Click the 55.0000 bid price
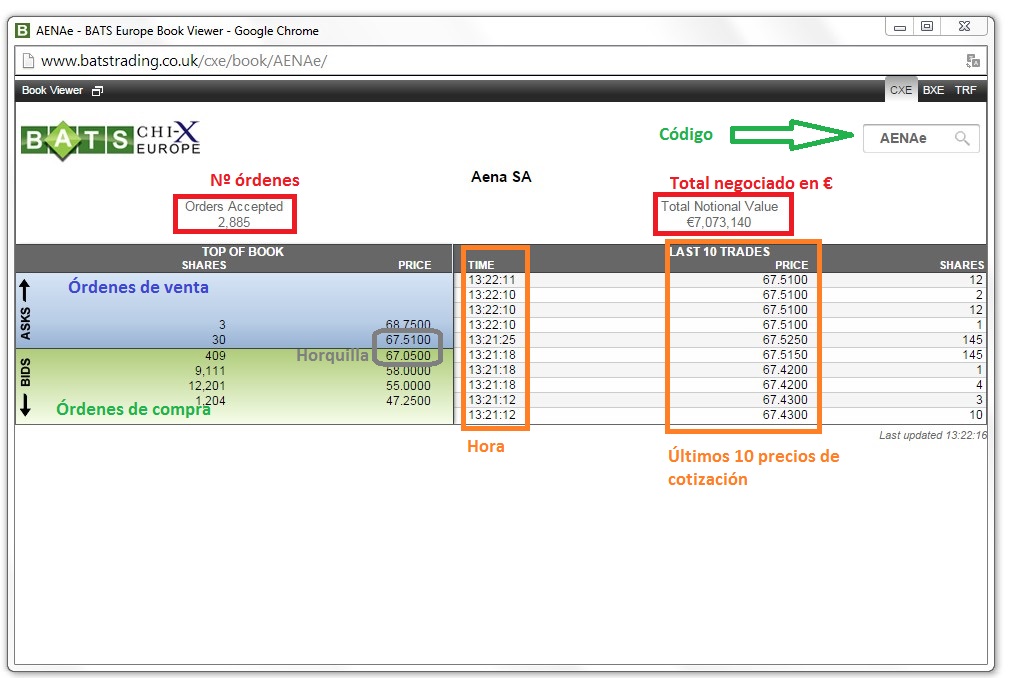 click(408, 385)
